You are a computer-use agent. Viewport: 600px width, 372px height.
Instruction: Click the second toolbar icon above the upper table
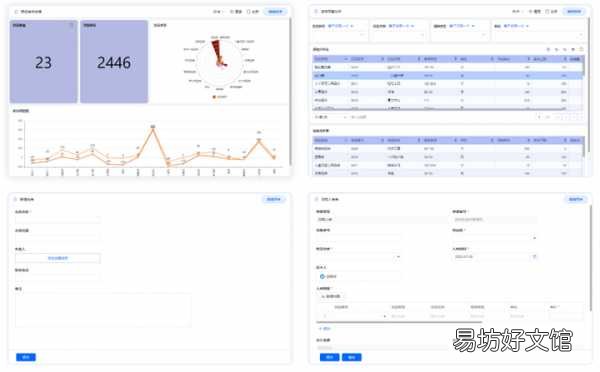pos(557,49)
